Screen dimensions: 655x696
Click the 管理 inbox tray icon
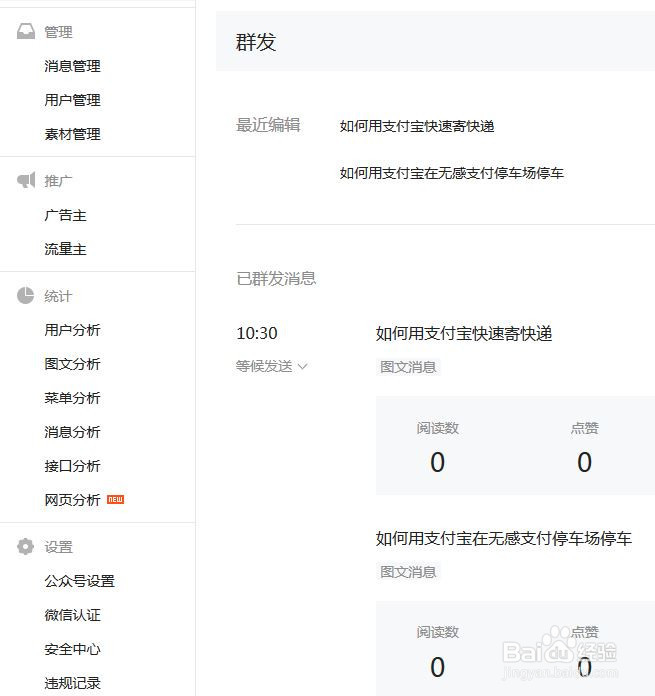point(26,32)
